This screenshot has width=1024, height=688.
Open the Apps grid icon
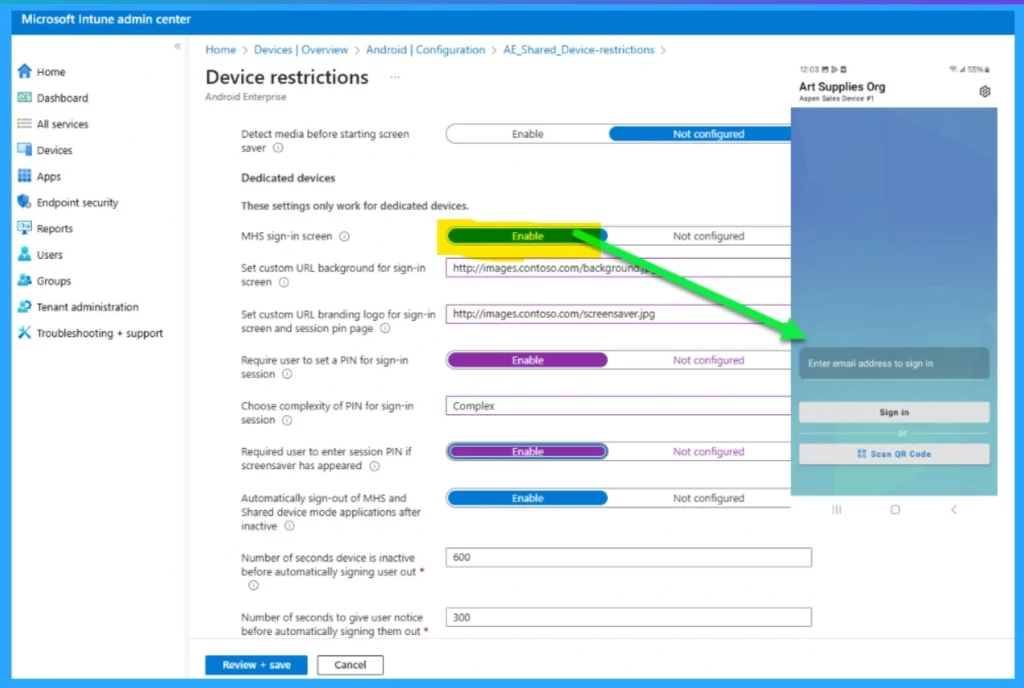coord(25,176)
